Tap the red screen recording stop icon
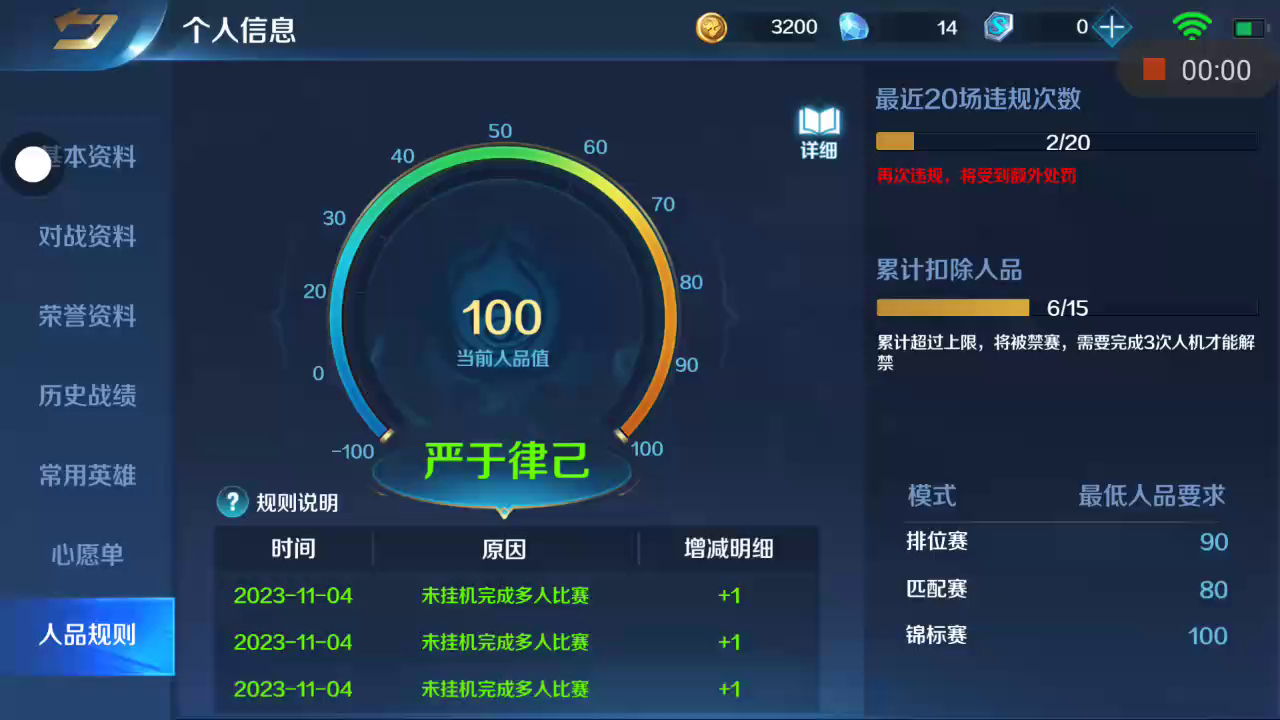The width and height of the screenshot is (1280, 720). click(1154, 69)
